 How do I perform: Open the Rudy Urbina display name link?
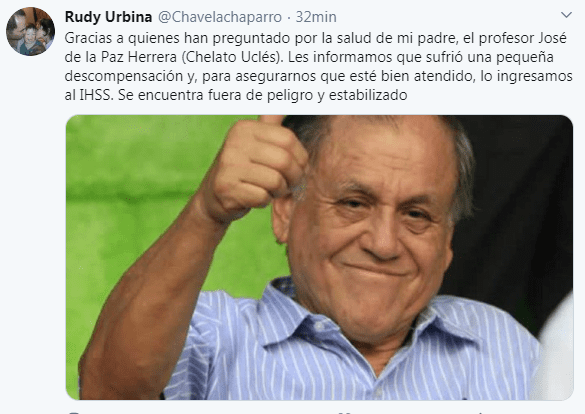(x=108, y=17)
